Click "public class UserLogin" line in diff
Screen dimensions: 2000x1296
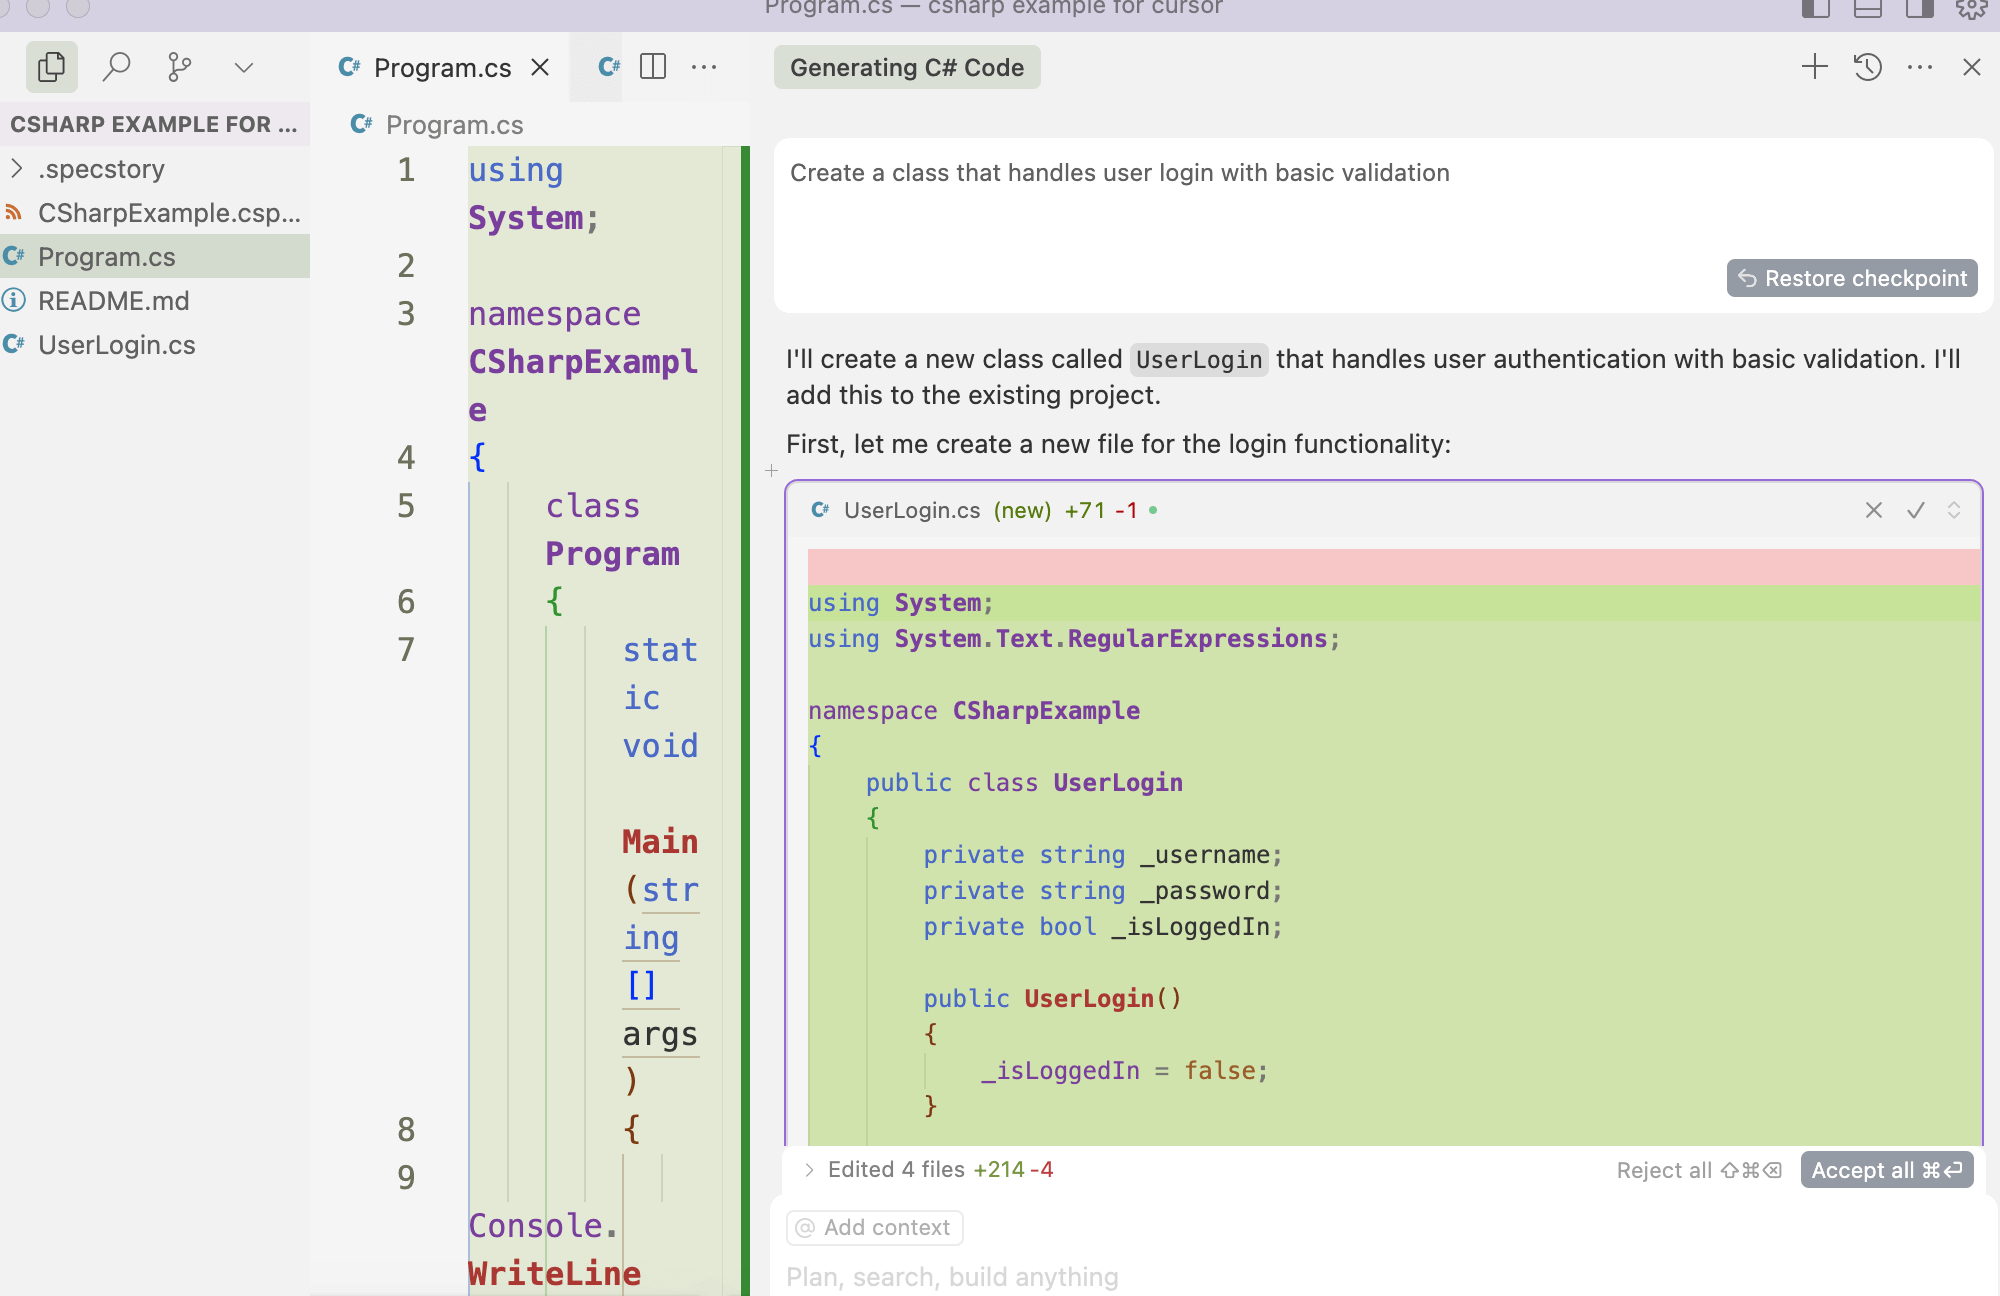pos(1024,782)
